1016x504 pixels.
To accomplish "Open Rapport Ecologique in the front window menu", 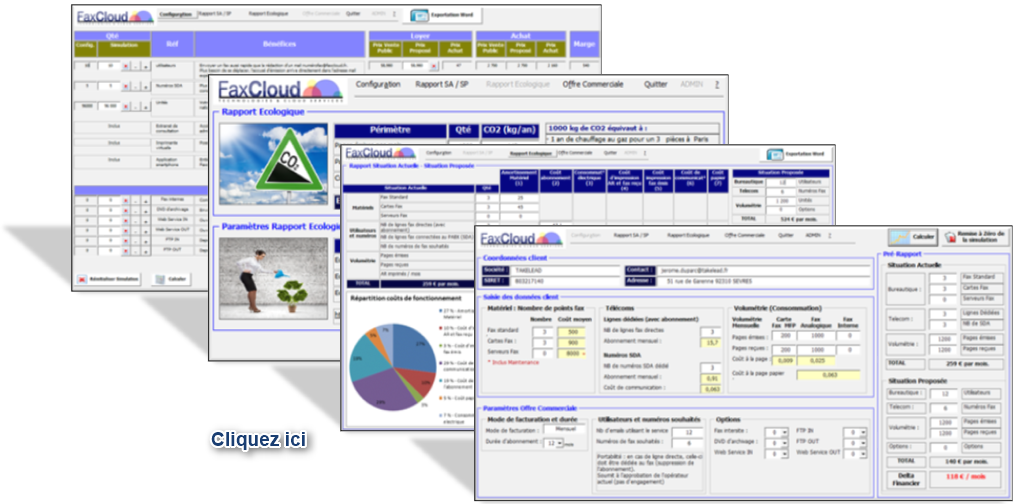I will coord(688,236).
